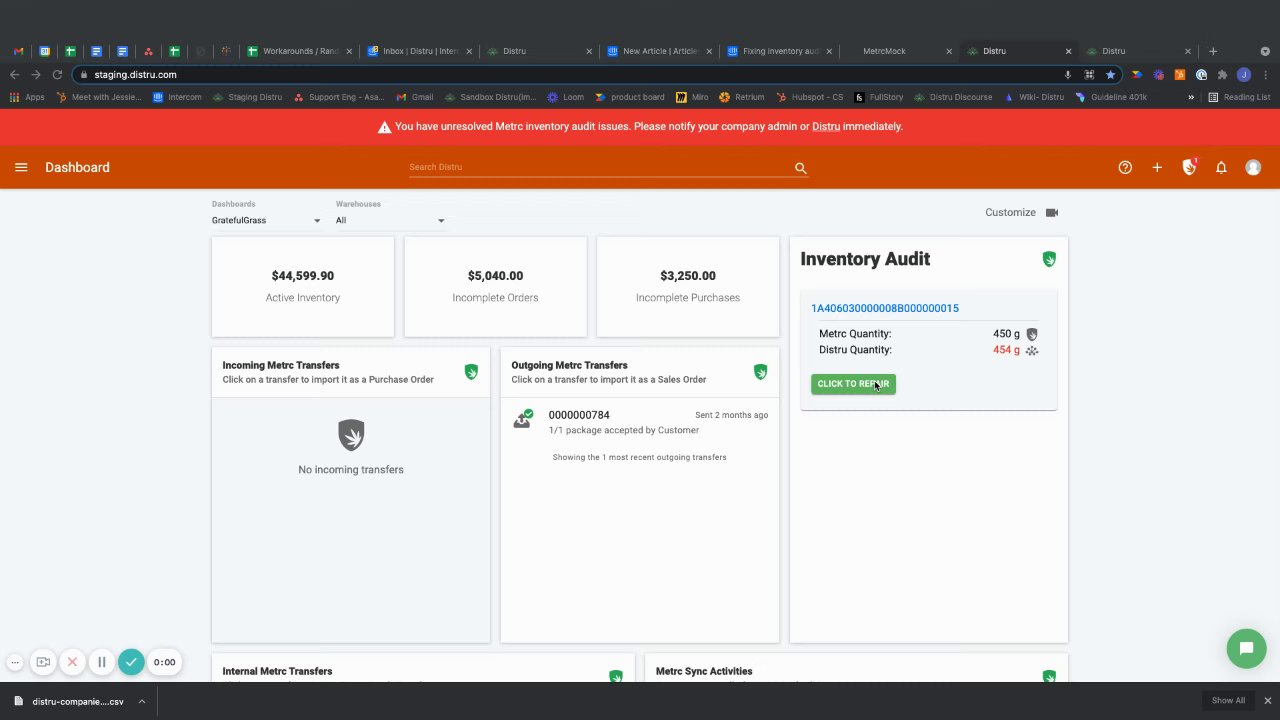The image size is (1280, 720).
Task: Click the Internal Metrc Transfers heading
Action: pyautogui.click(x=277, y=671)
